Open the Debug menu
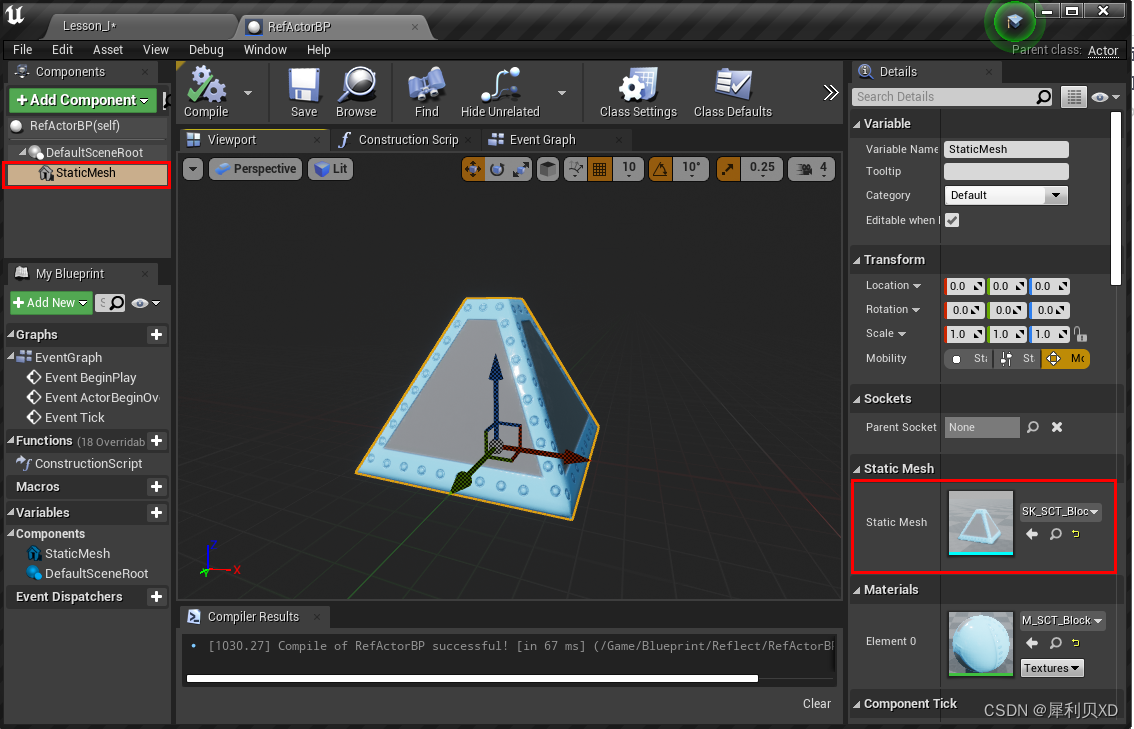 [206, 49]
